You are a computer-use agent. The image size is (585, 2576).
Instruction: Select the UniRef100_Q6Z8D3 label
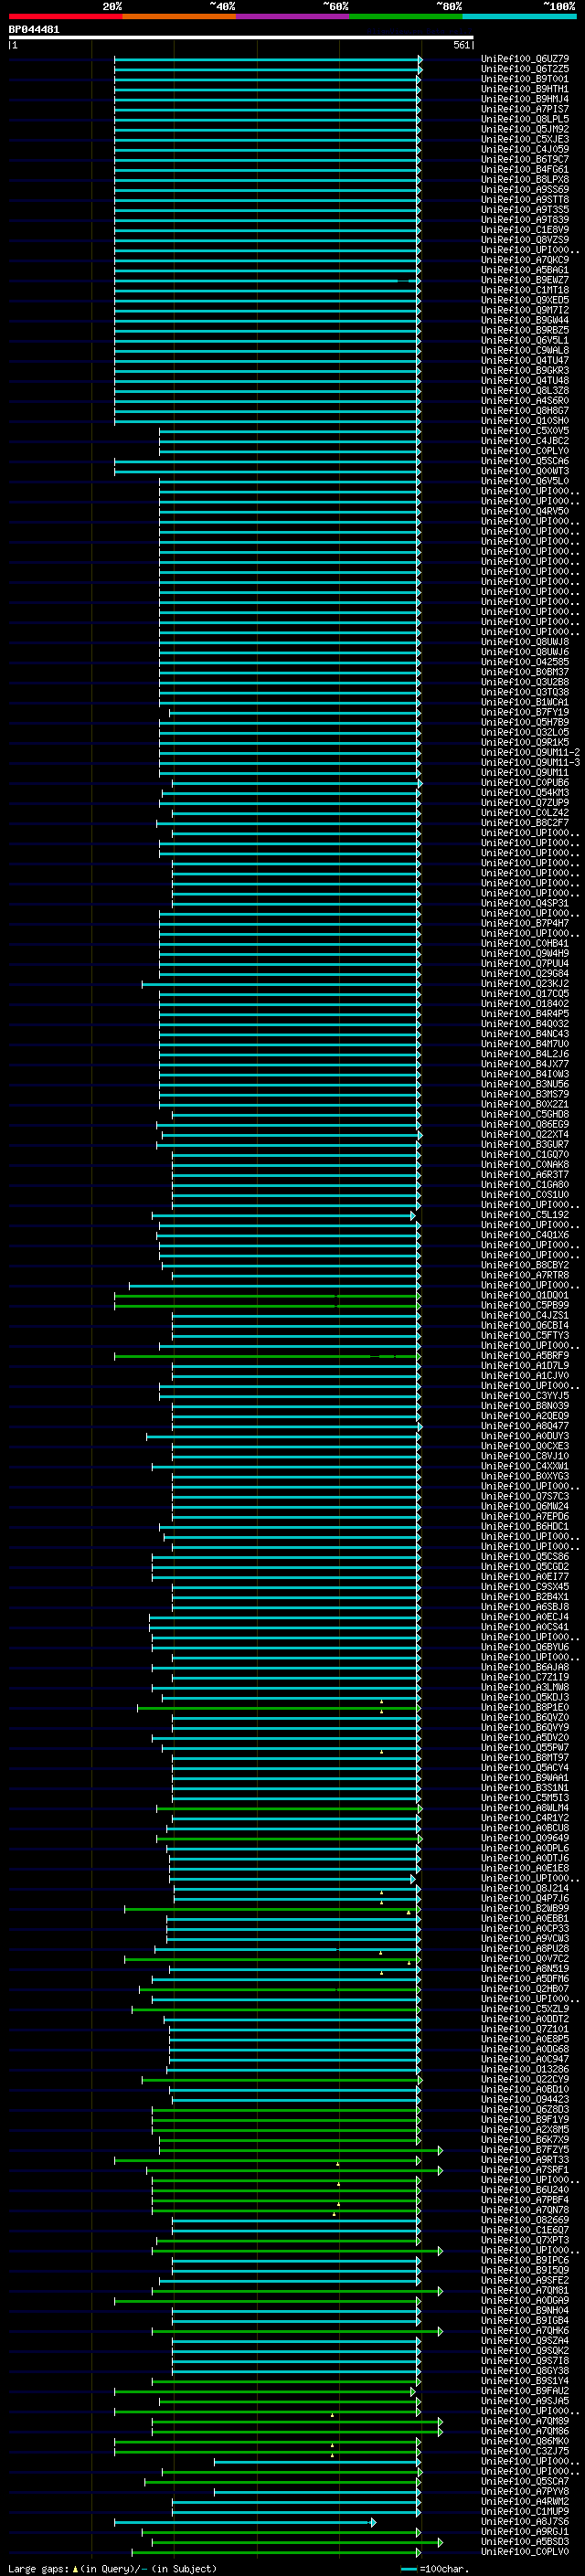point(525,2109)
